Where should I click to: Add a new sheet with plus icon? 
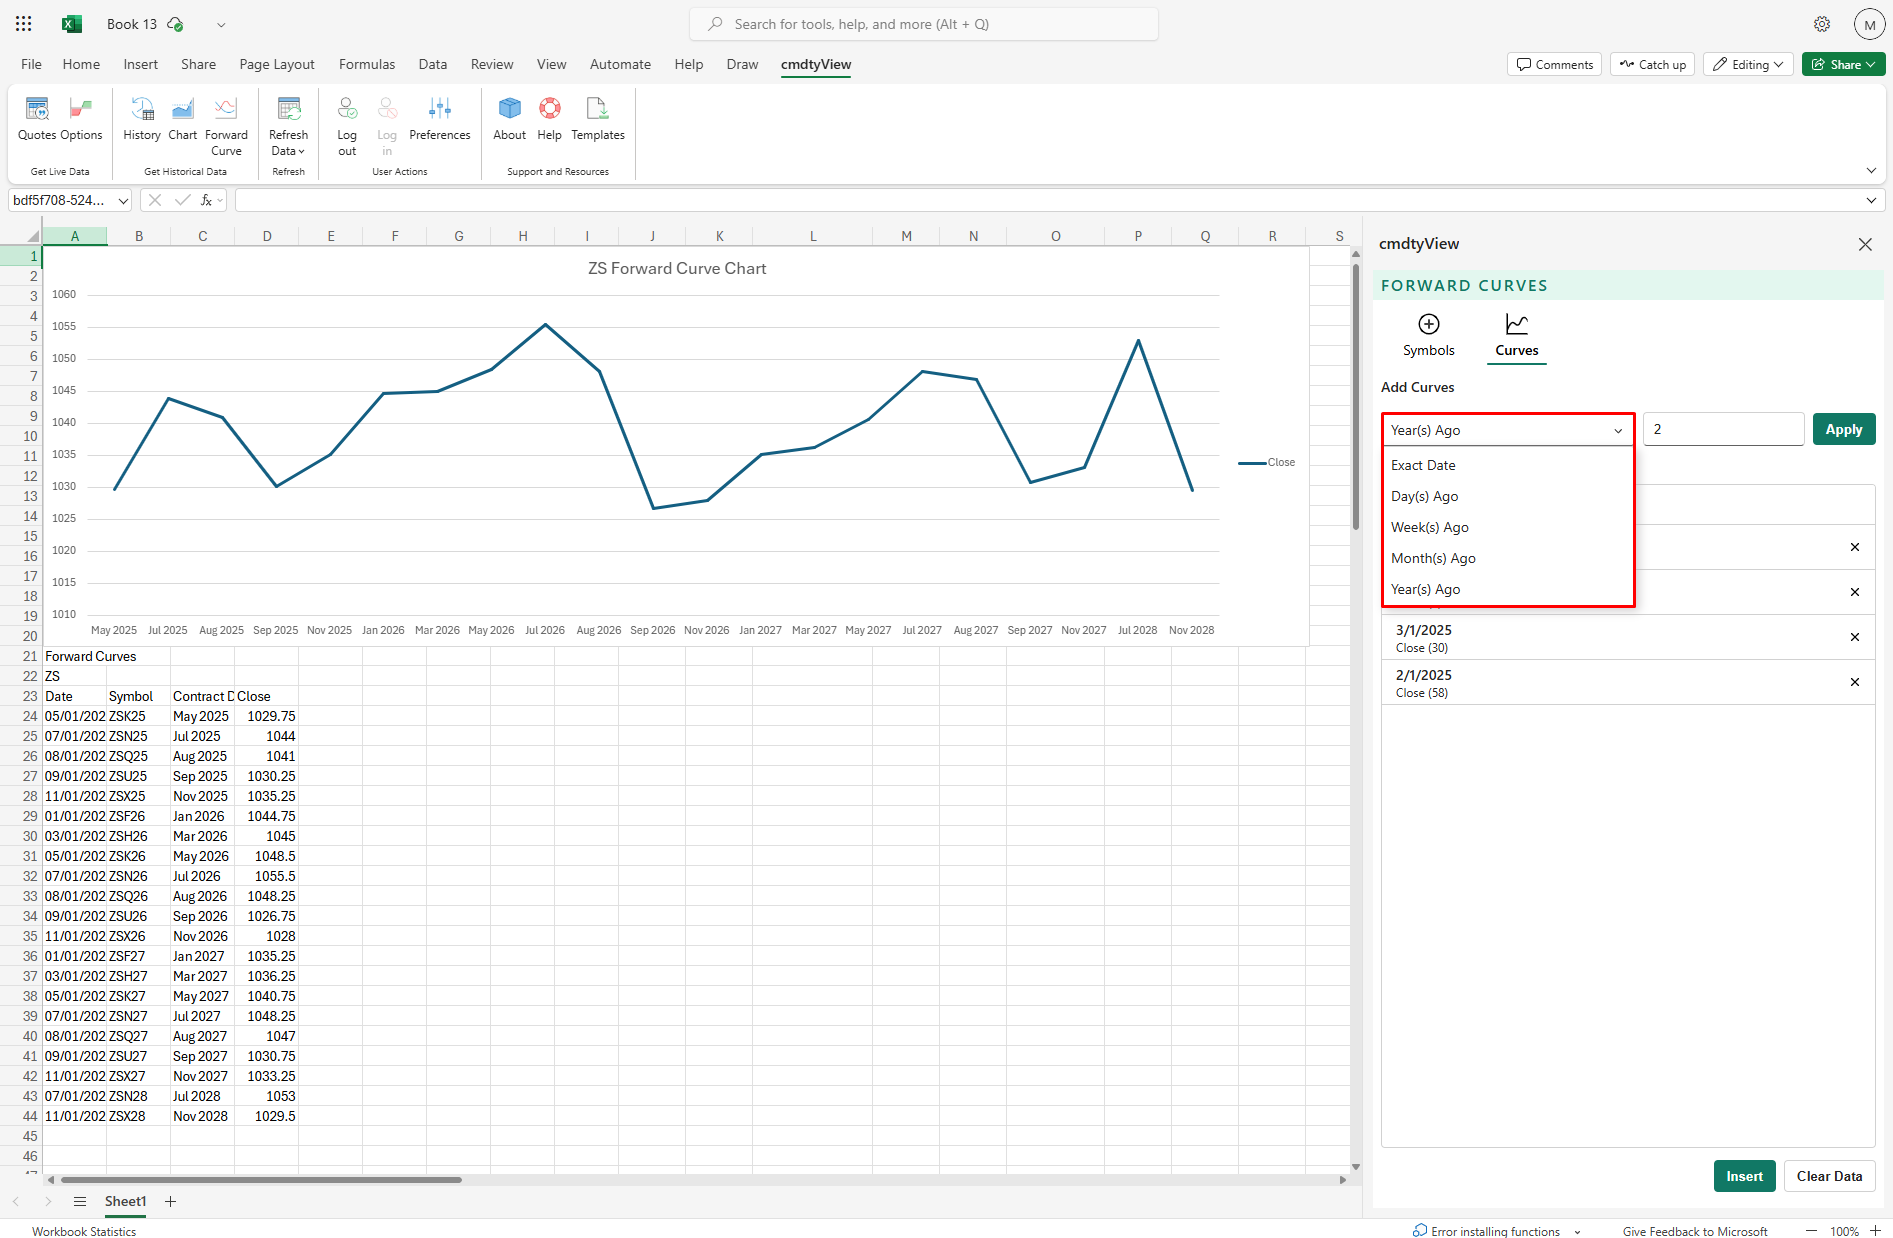pos(171,1201)
